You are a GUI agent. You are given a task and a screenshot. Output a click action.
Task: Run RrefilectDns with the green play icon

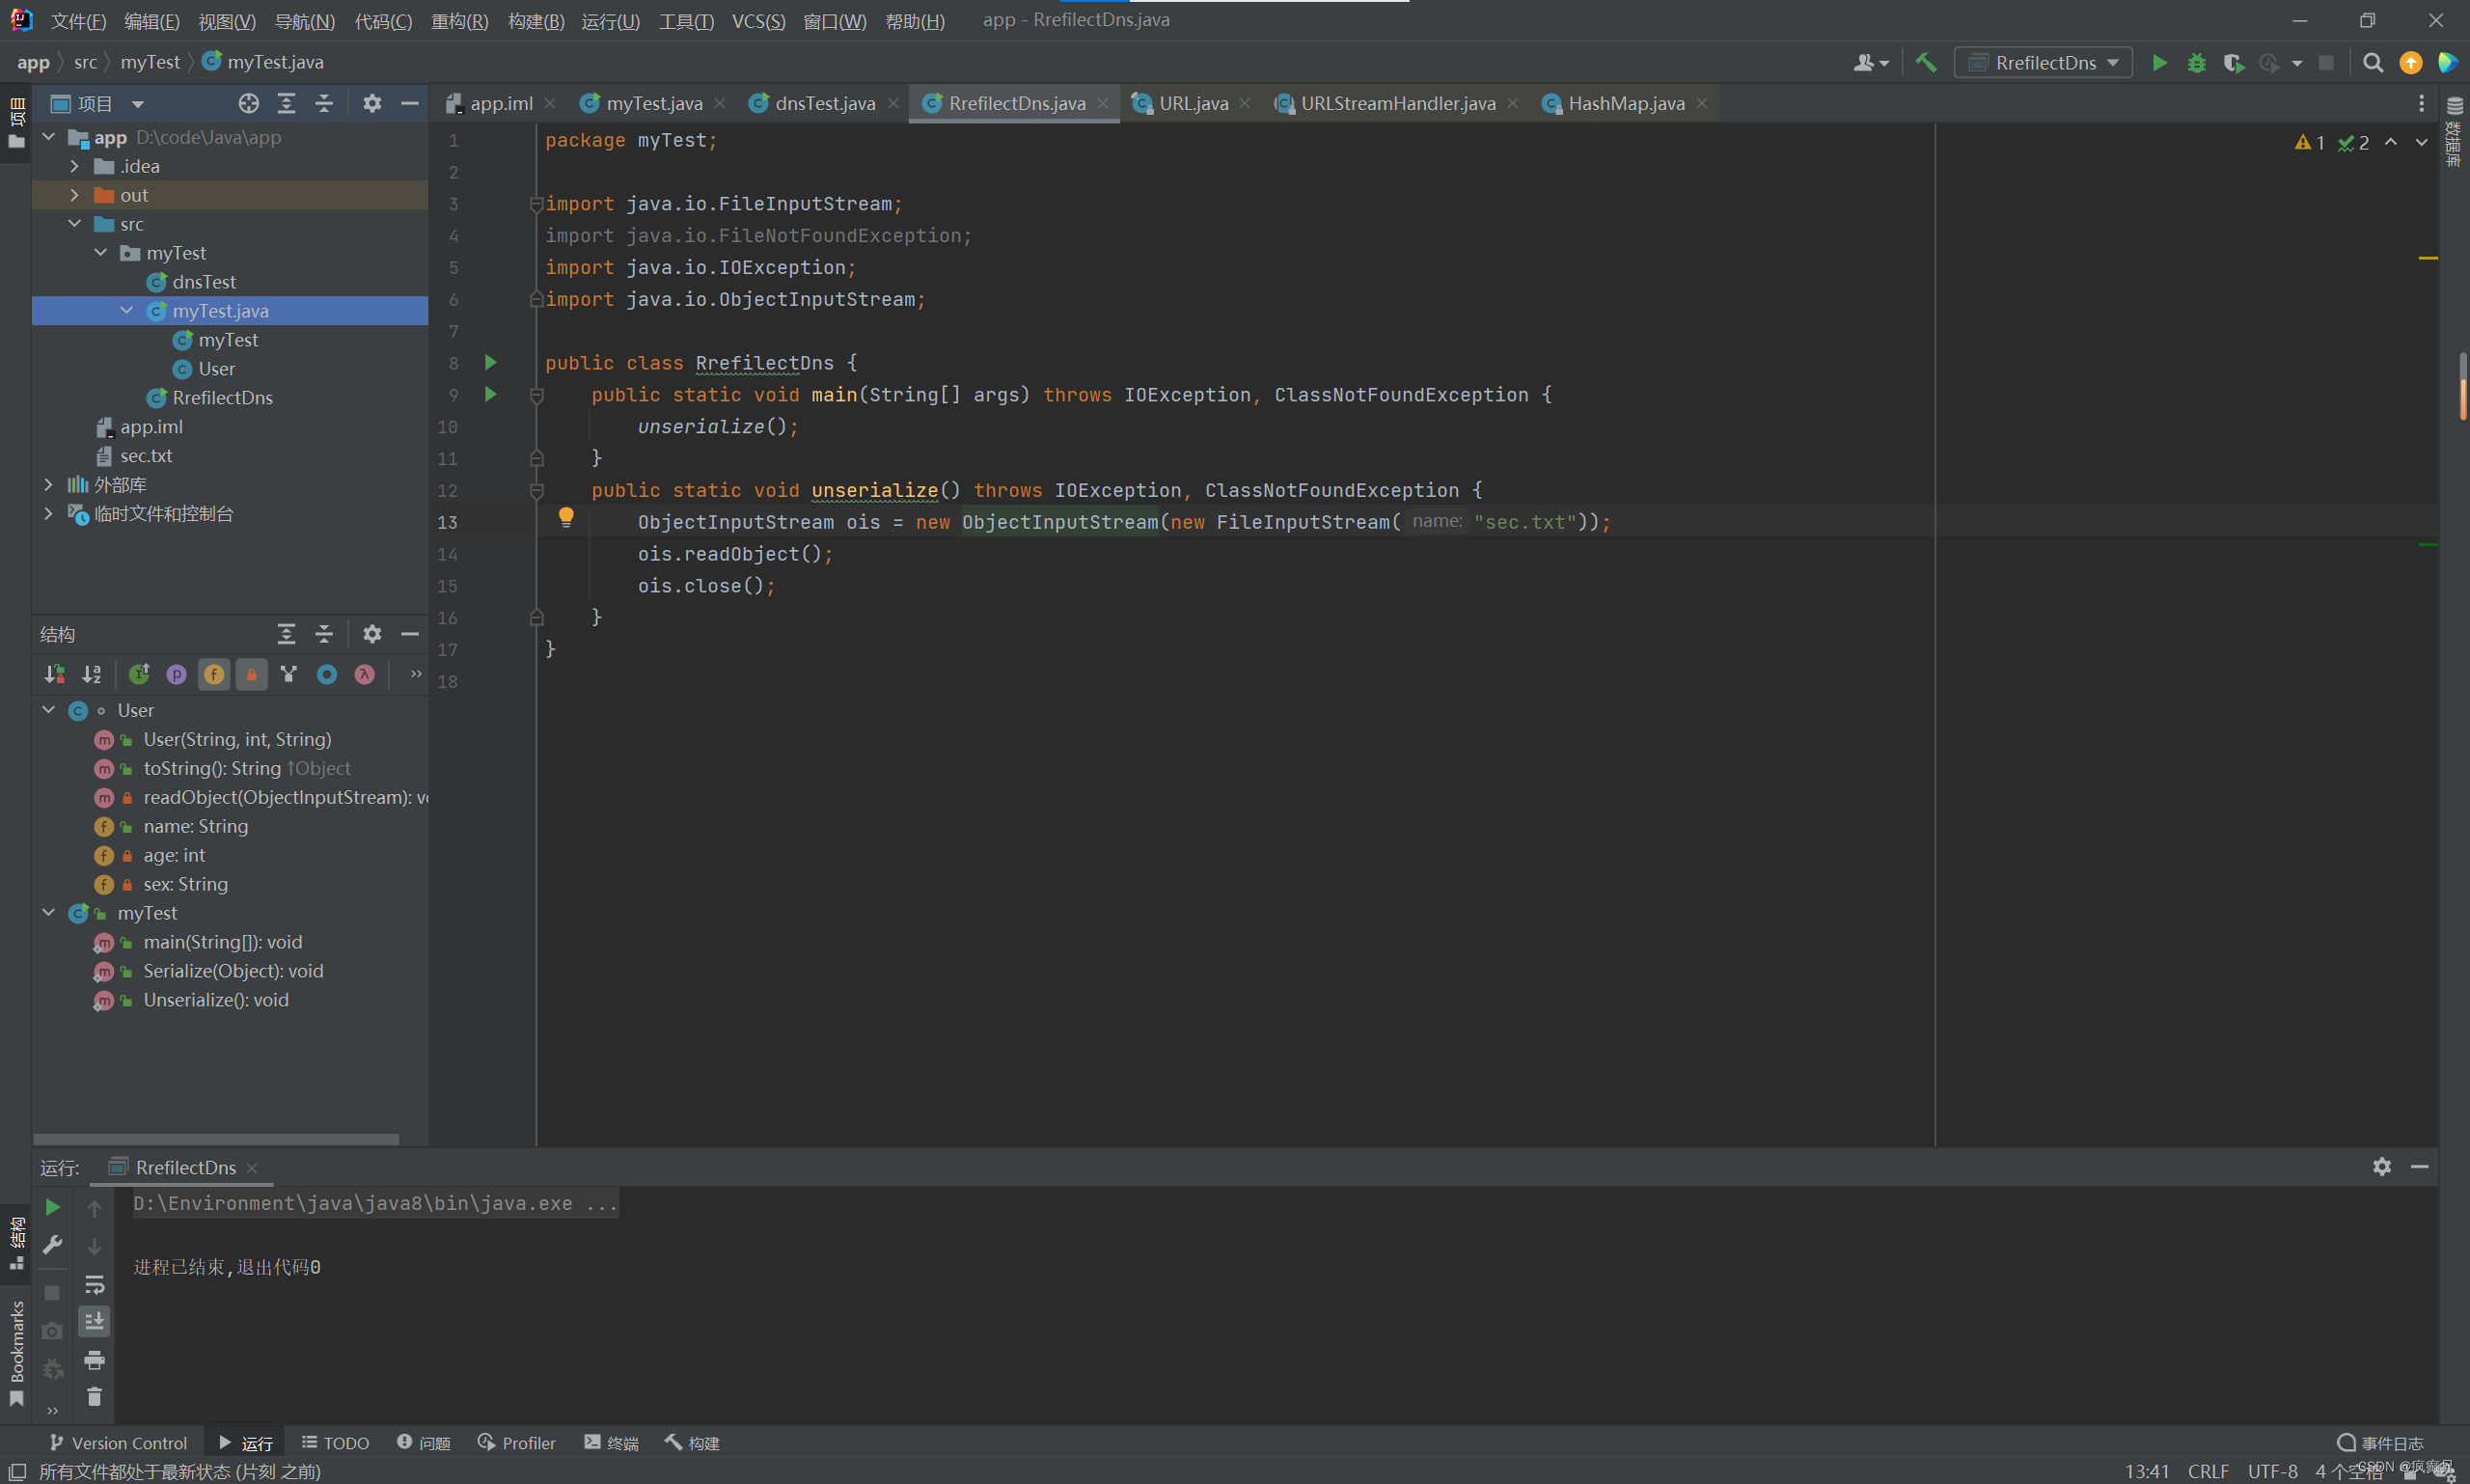(2159, 62)
